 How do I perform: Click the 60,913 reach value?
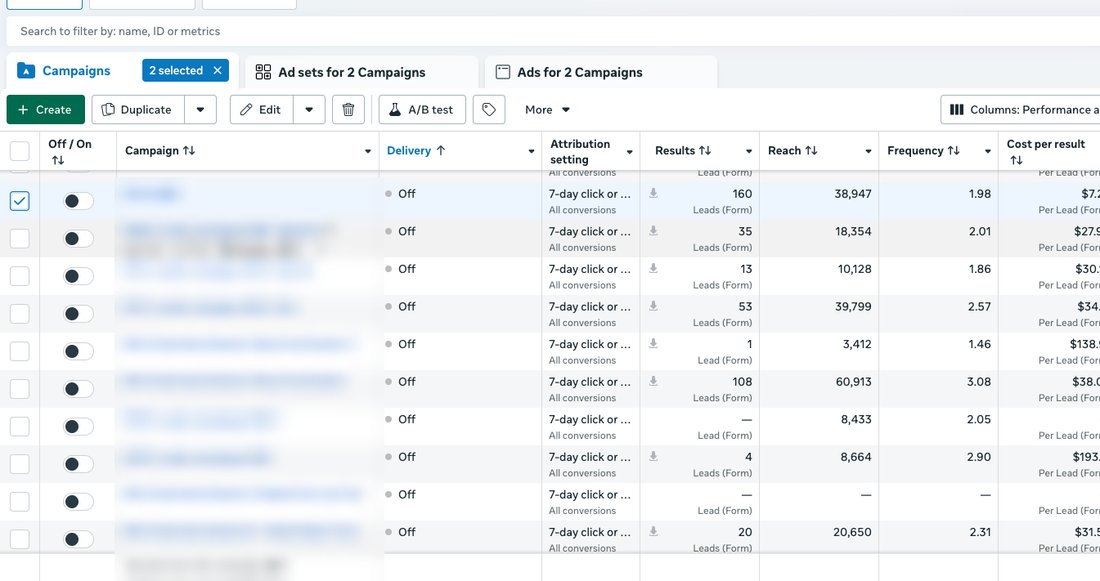pos(852,382)
